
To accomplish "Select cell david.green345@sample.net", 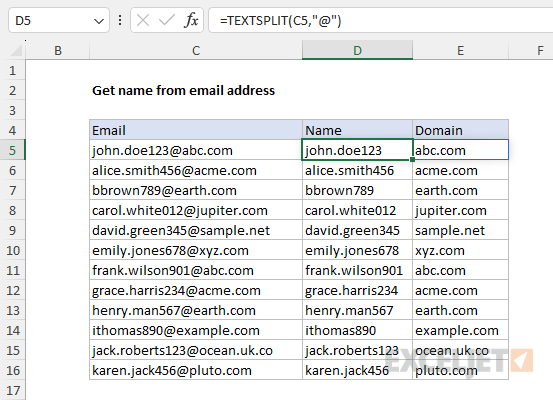I will (196, 230).
